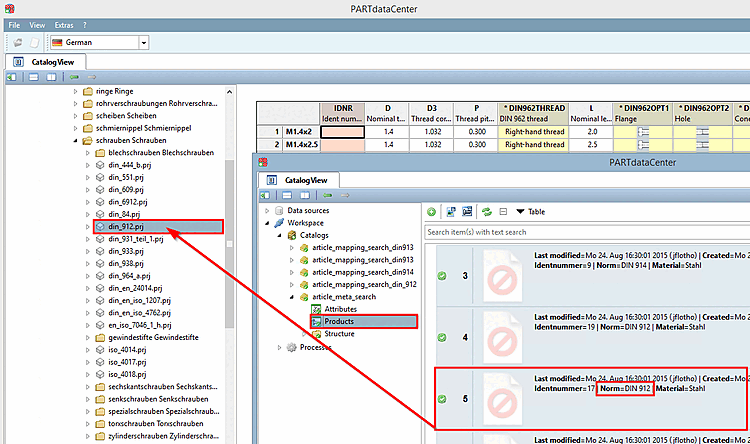Select iso_4017.prj in the tree
Viewport: 750px width, 444px height.
(127, 362)
